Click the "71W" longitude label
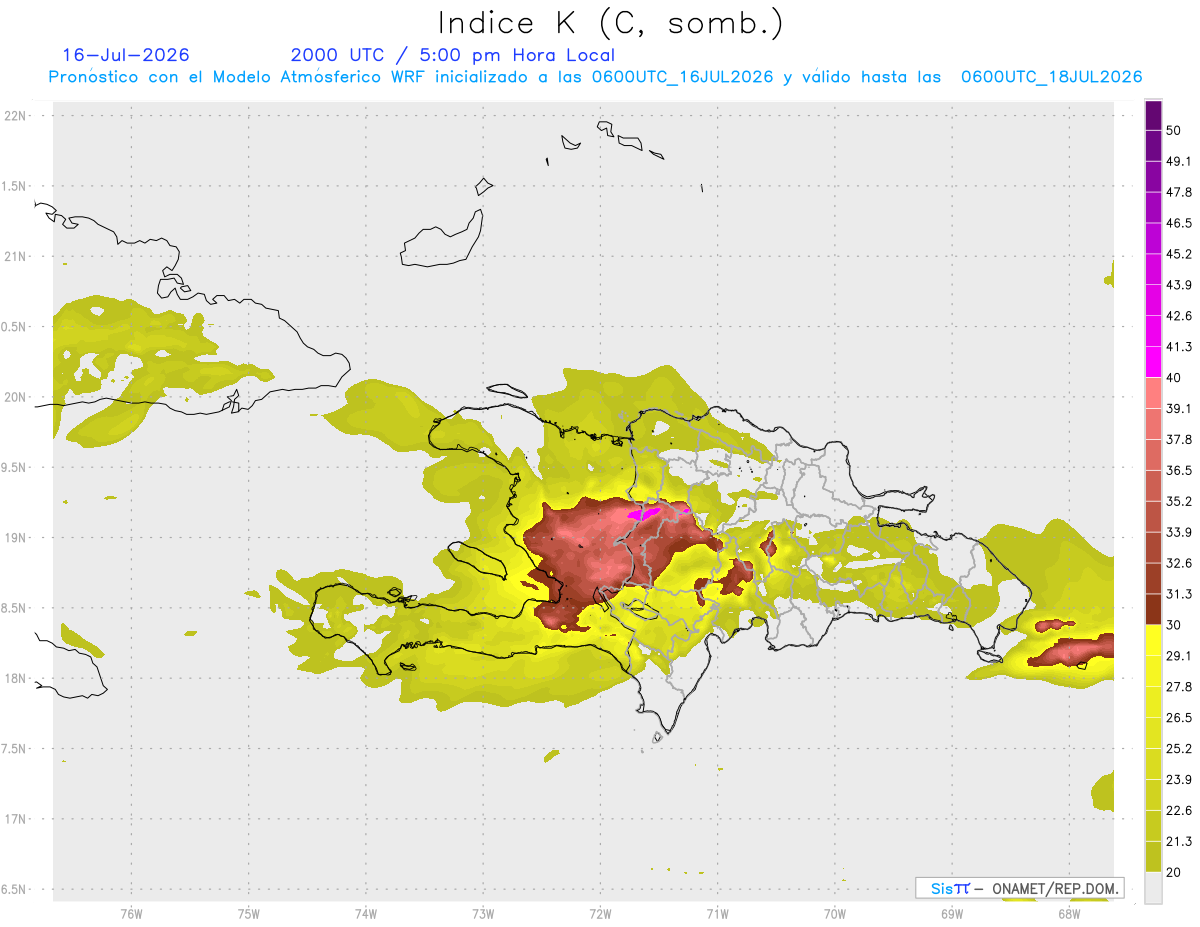Screen dimensions: 1200x927 [x=717, y=914]
